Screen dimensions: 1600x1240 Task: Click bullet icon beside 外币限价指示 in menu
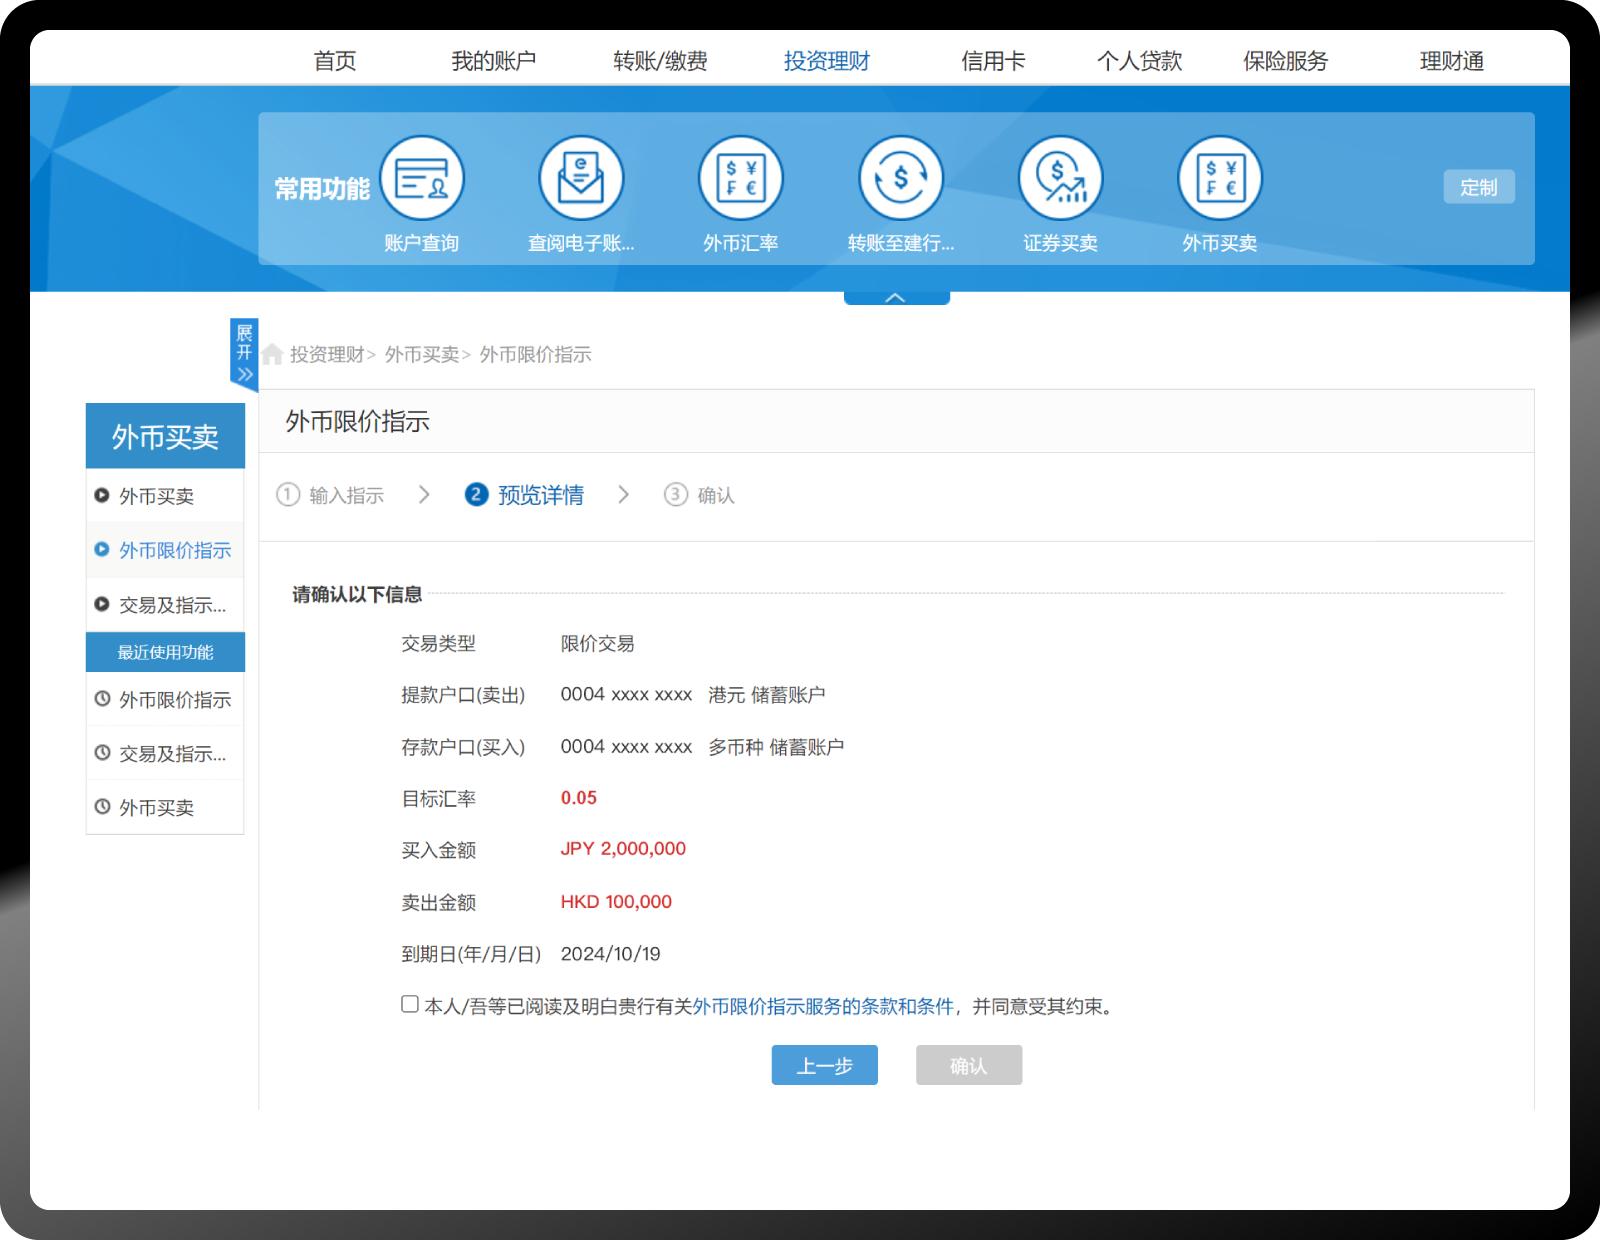tap(102, 549)
